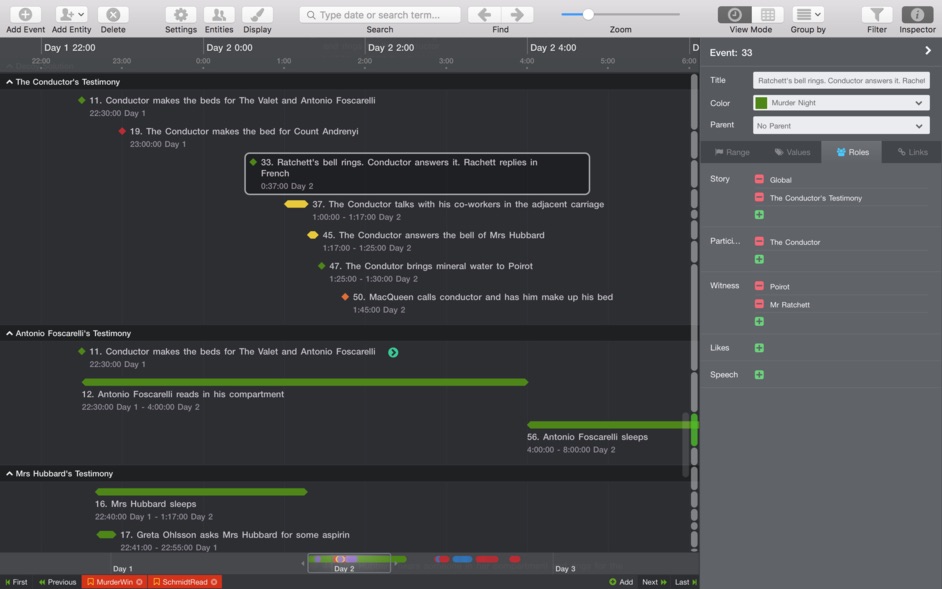Click the Inspector icon in the toolbar
Image resolution: width=942 pixels, height=589 pixels.
(917, 15)
